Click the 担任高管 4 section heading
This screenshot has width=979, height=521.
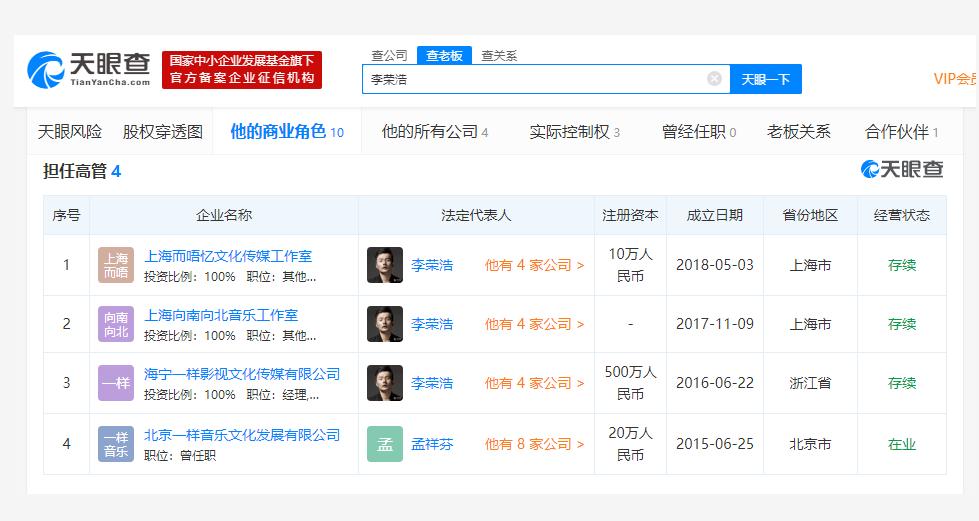pos(82,171)
